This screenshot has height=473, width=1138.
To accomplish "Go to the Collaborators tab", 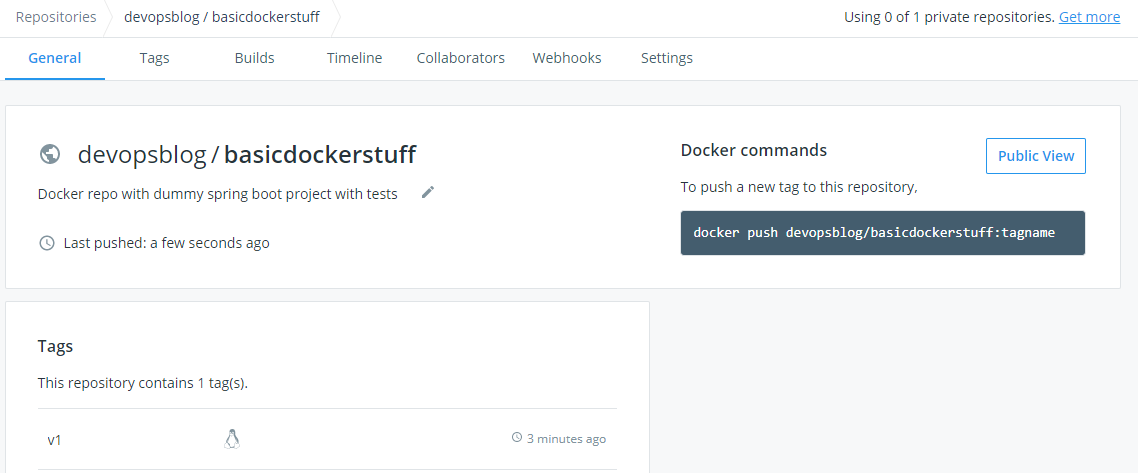I will click(460, 58).
